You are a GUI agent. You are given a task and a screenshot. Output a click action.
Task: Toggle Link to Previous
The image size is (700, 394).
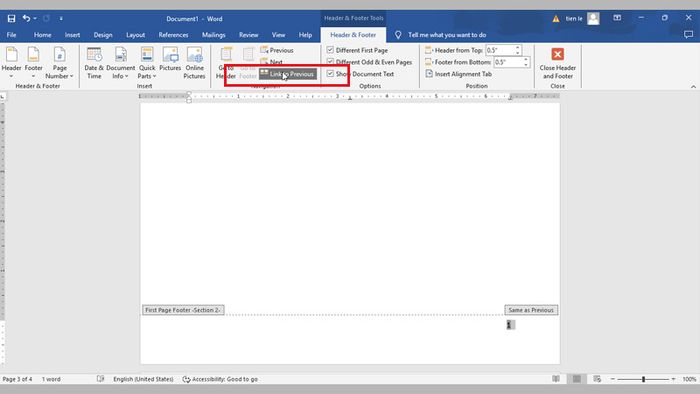pos(288,74)
